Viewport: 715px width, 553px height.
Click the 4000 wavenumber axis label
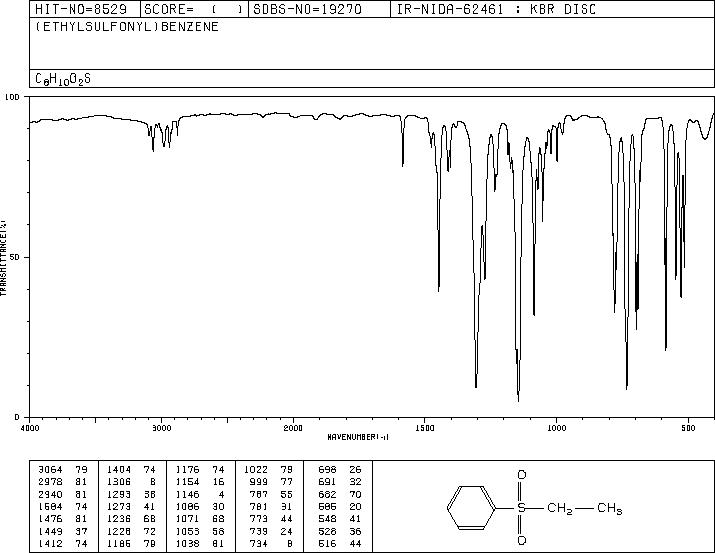[30, 428]
